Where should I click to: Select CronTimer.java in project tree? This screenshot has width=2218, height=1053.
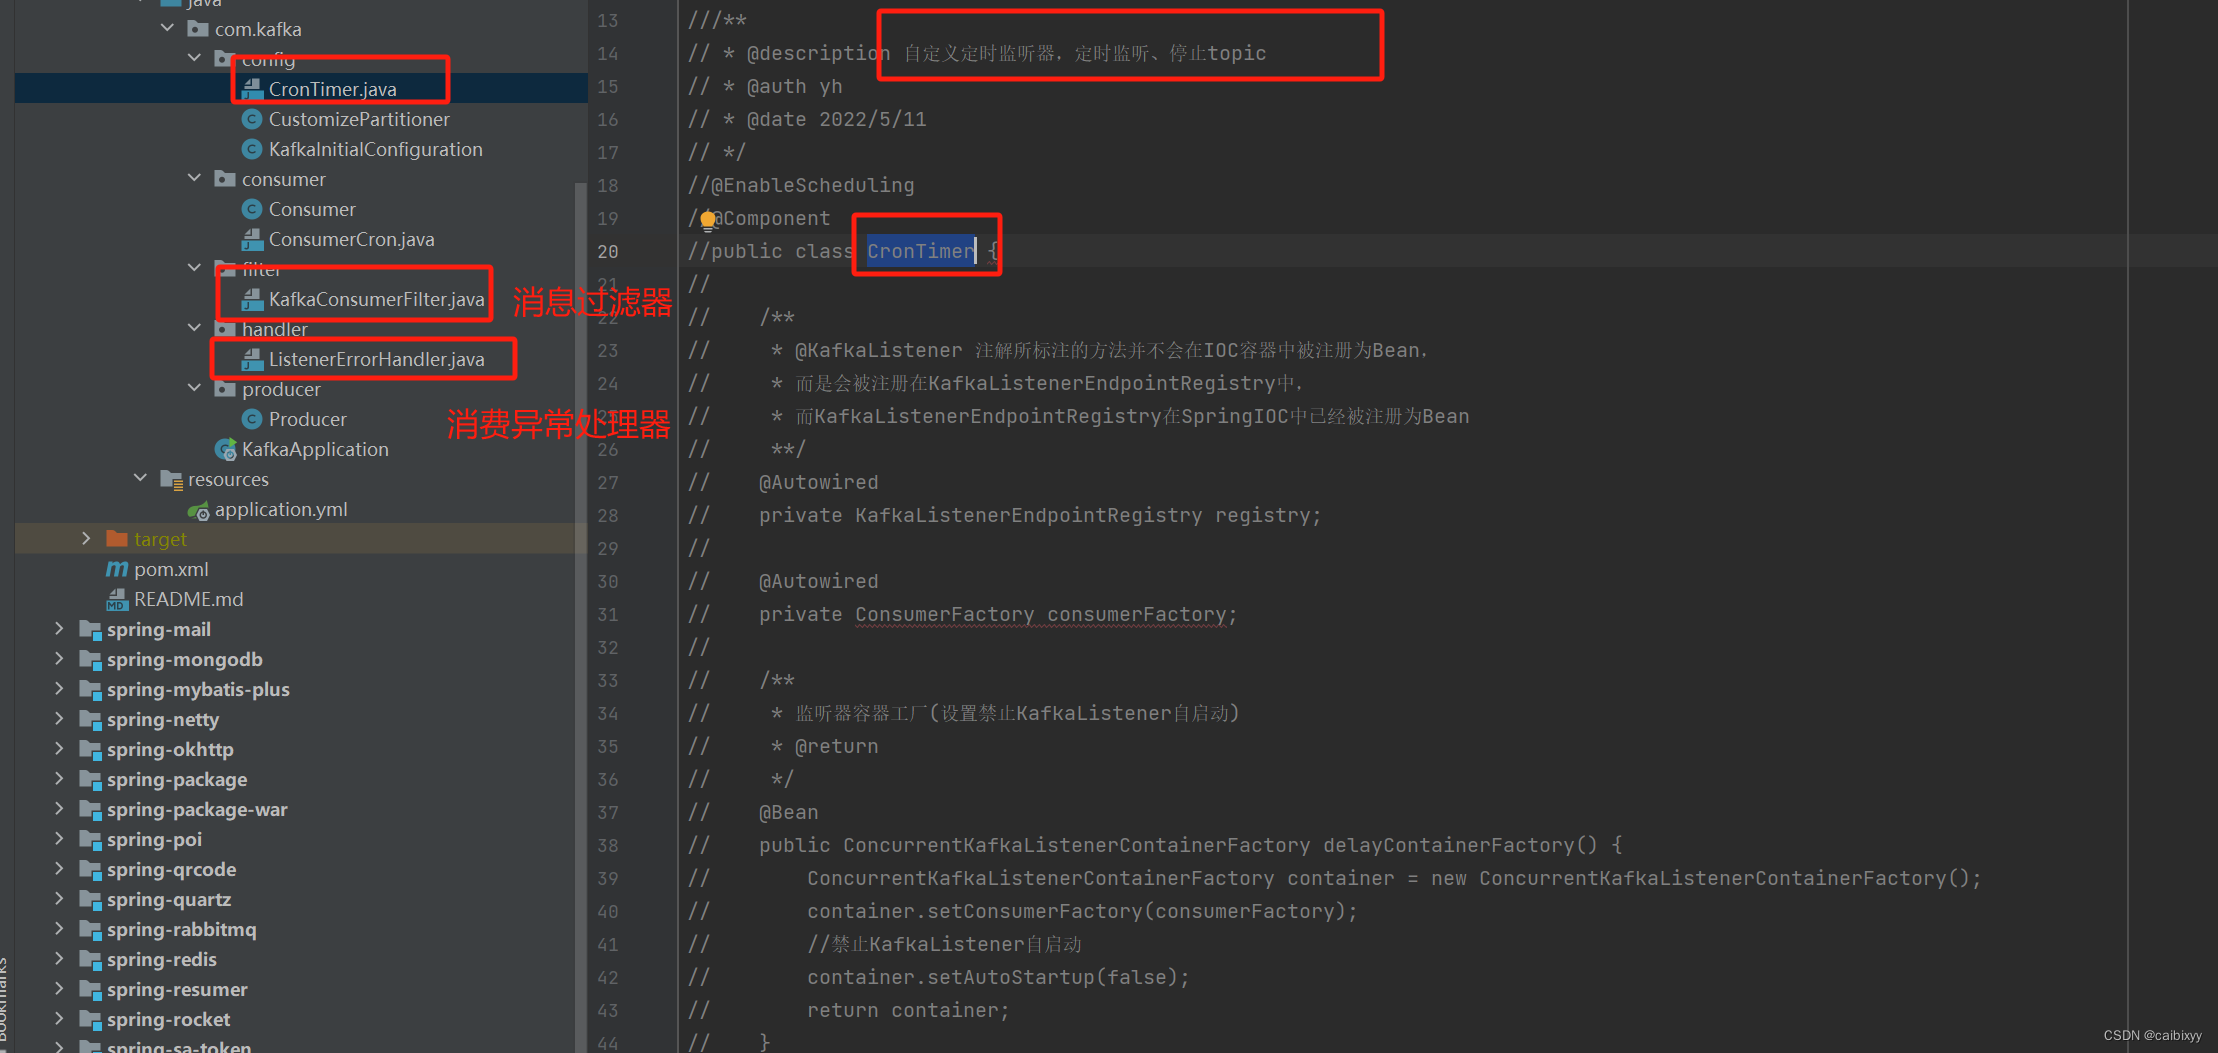click(332, 89)
